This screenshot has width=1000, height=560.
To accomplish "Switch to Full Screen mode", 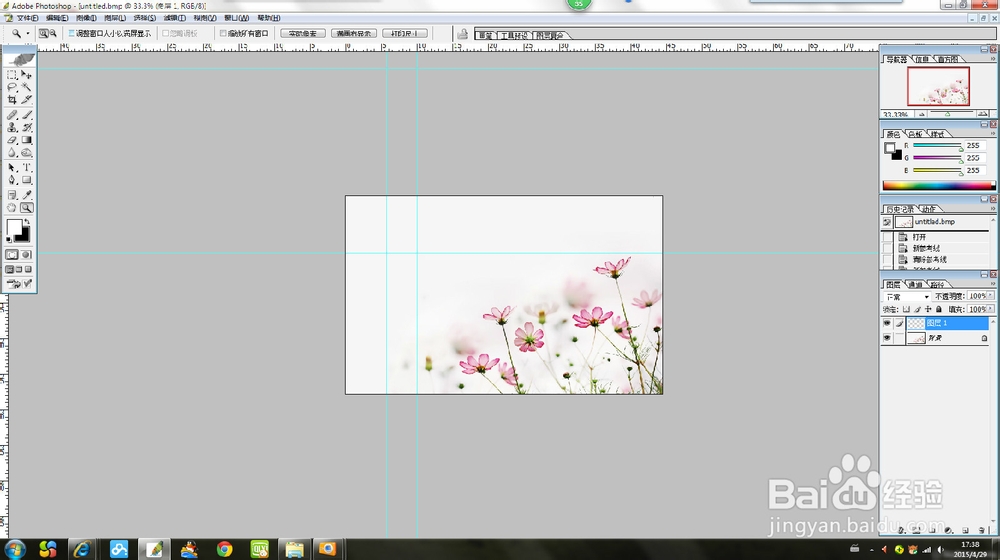I will coord(29,270).
